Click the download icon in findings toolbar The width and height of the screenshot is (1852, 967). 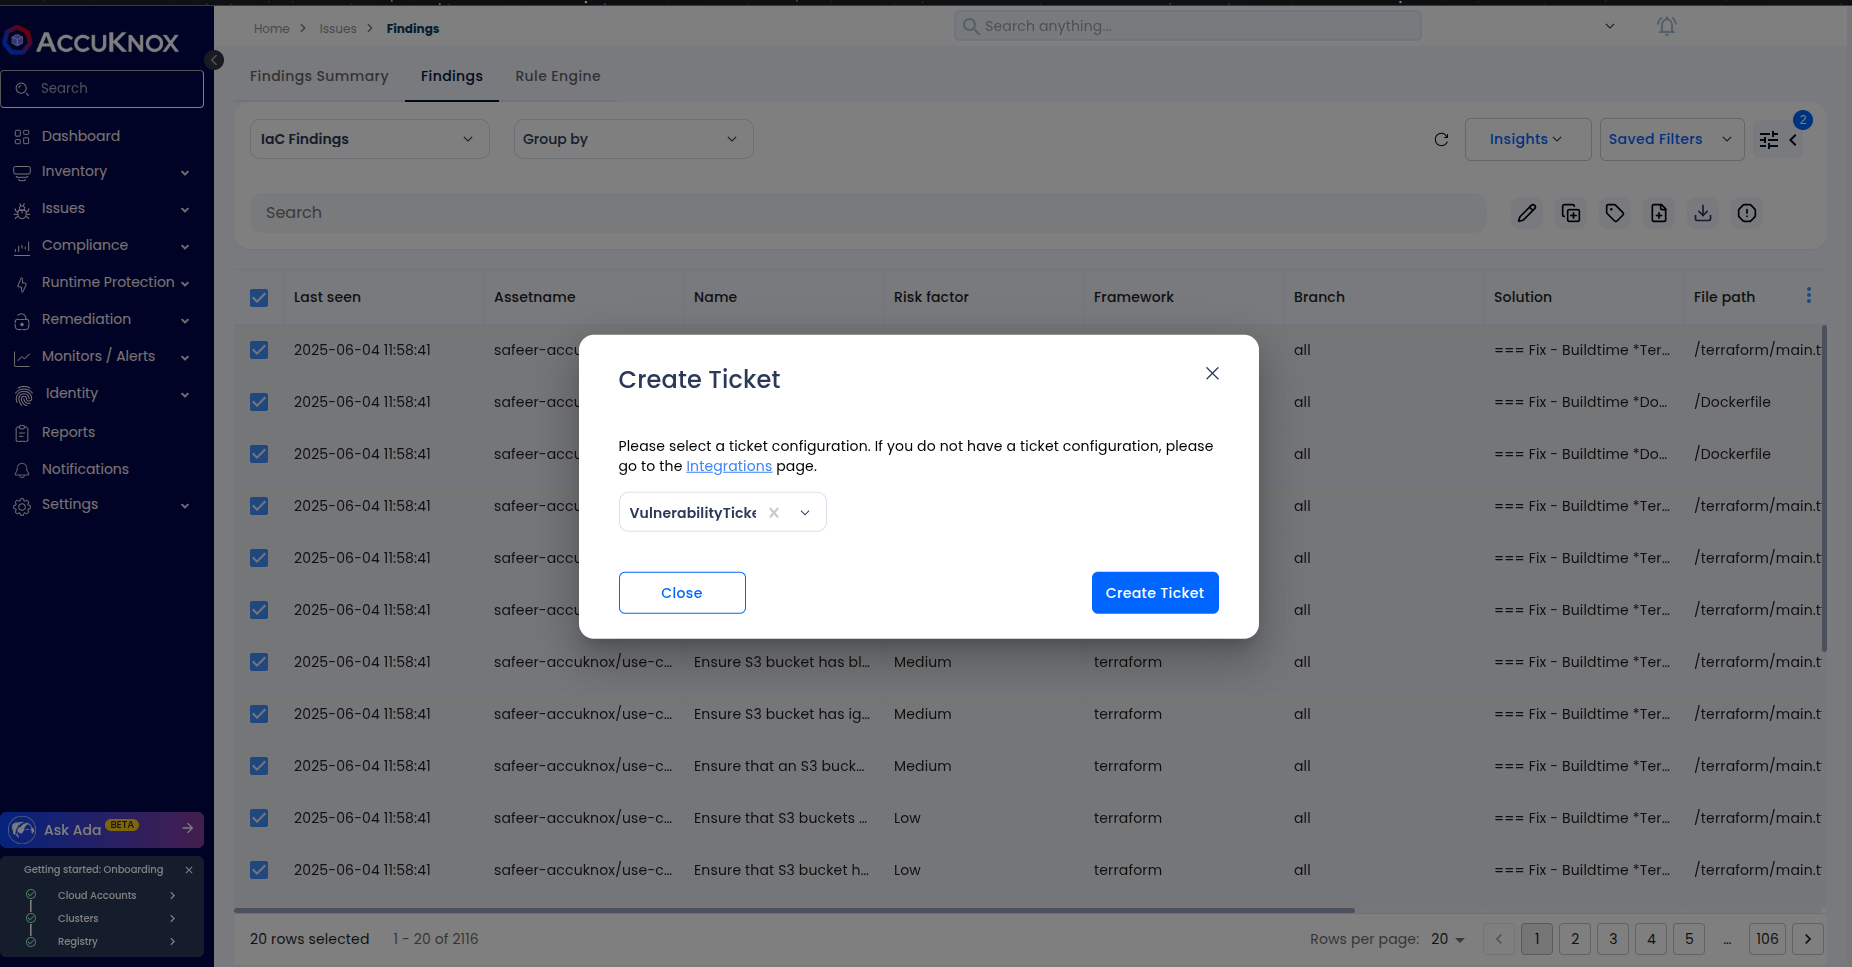pos(1702,213)
